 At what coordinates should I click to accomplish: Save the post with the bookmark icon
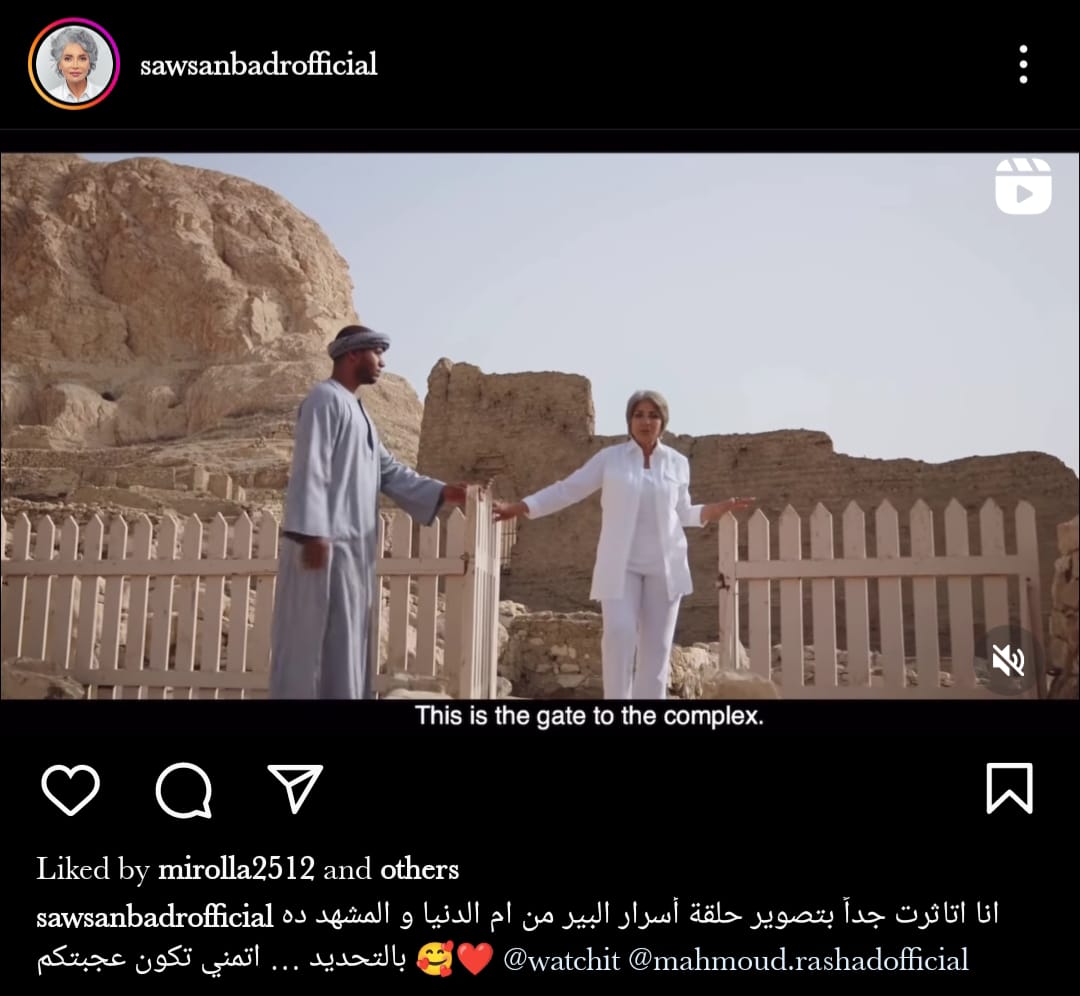tap(1010, 788)
